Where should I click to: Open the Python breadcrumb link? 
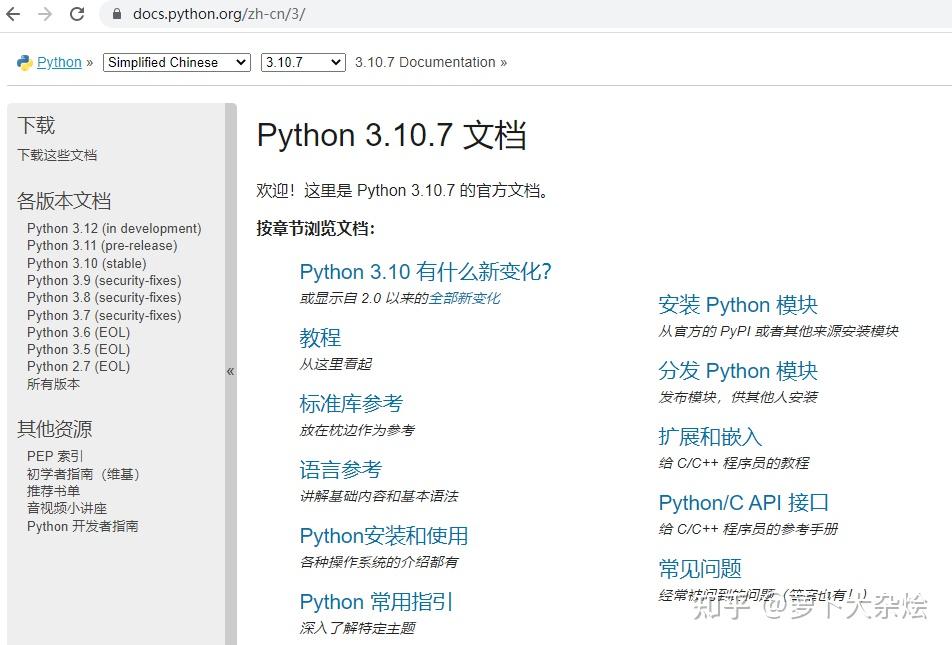point(59,62)
